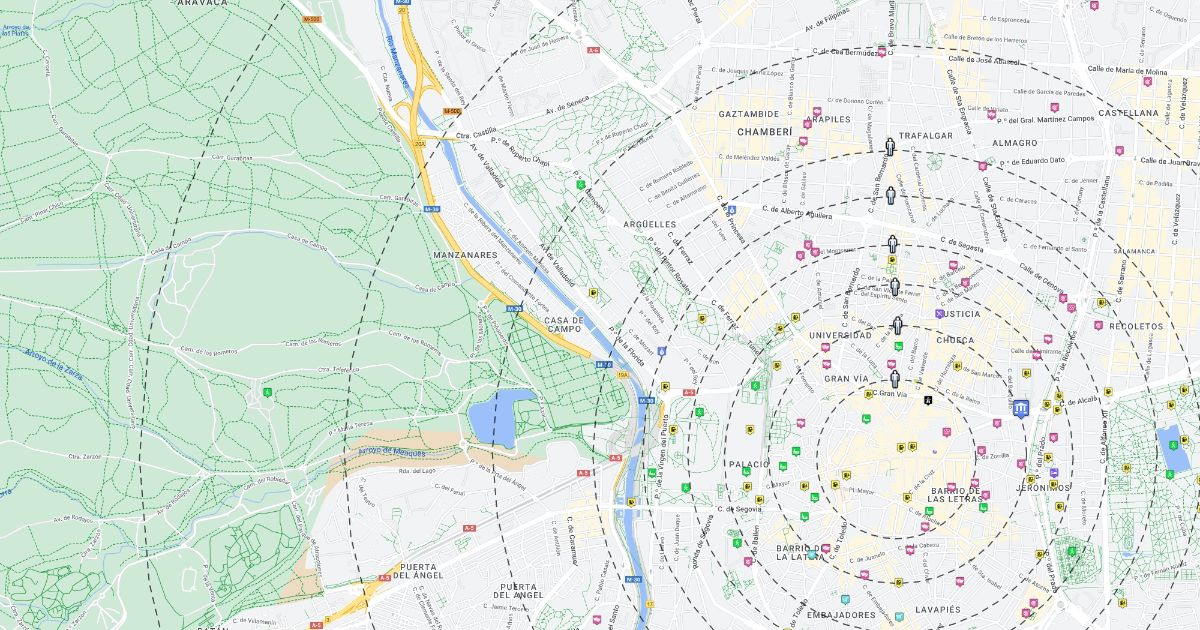The image size is (1200, 630).
Task: Click the Arroyo de Meaques label
Action: click(390, 452)
